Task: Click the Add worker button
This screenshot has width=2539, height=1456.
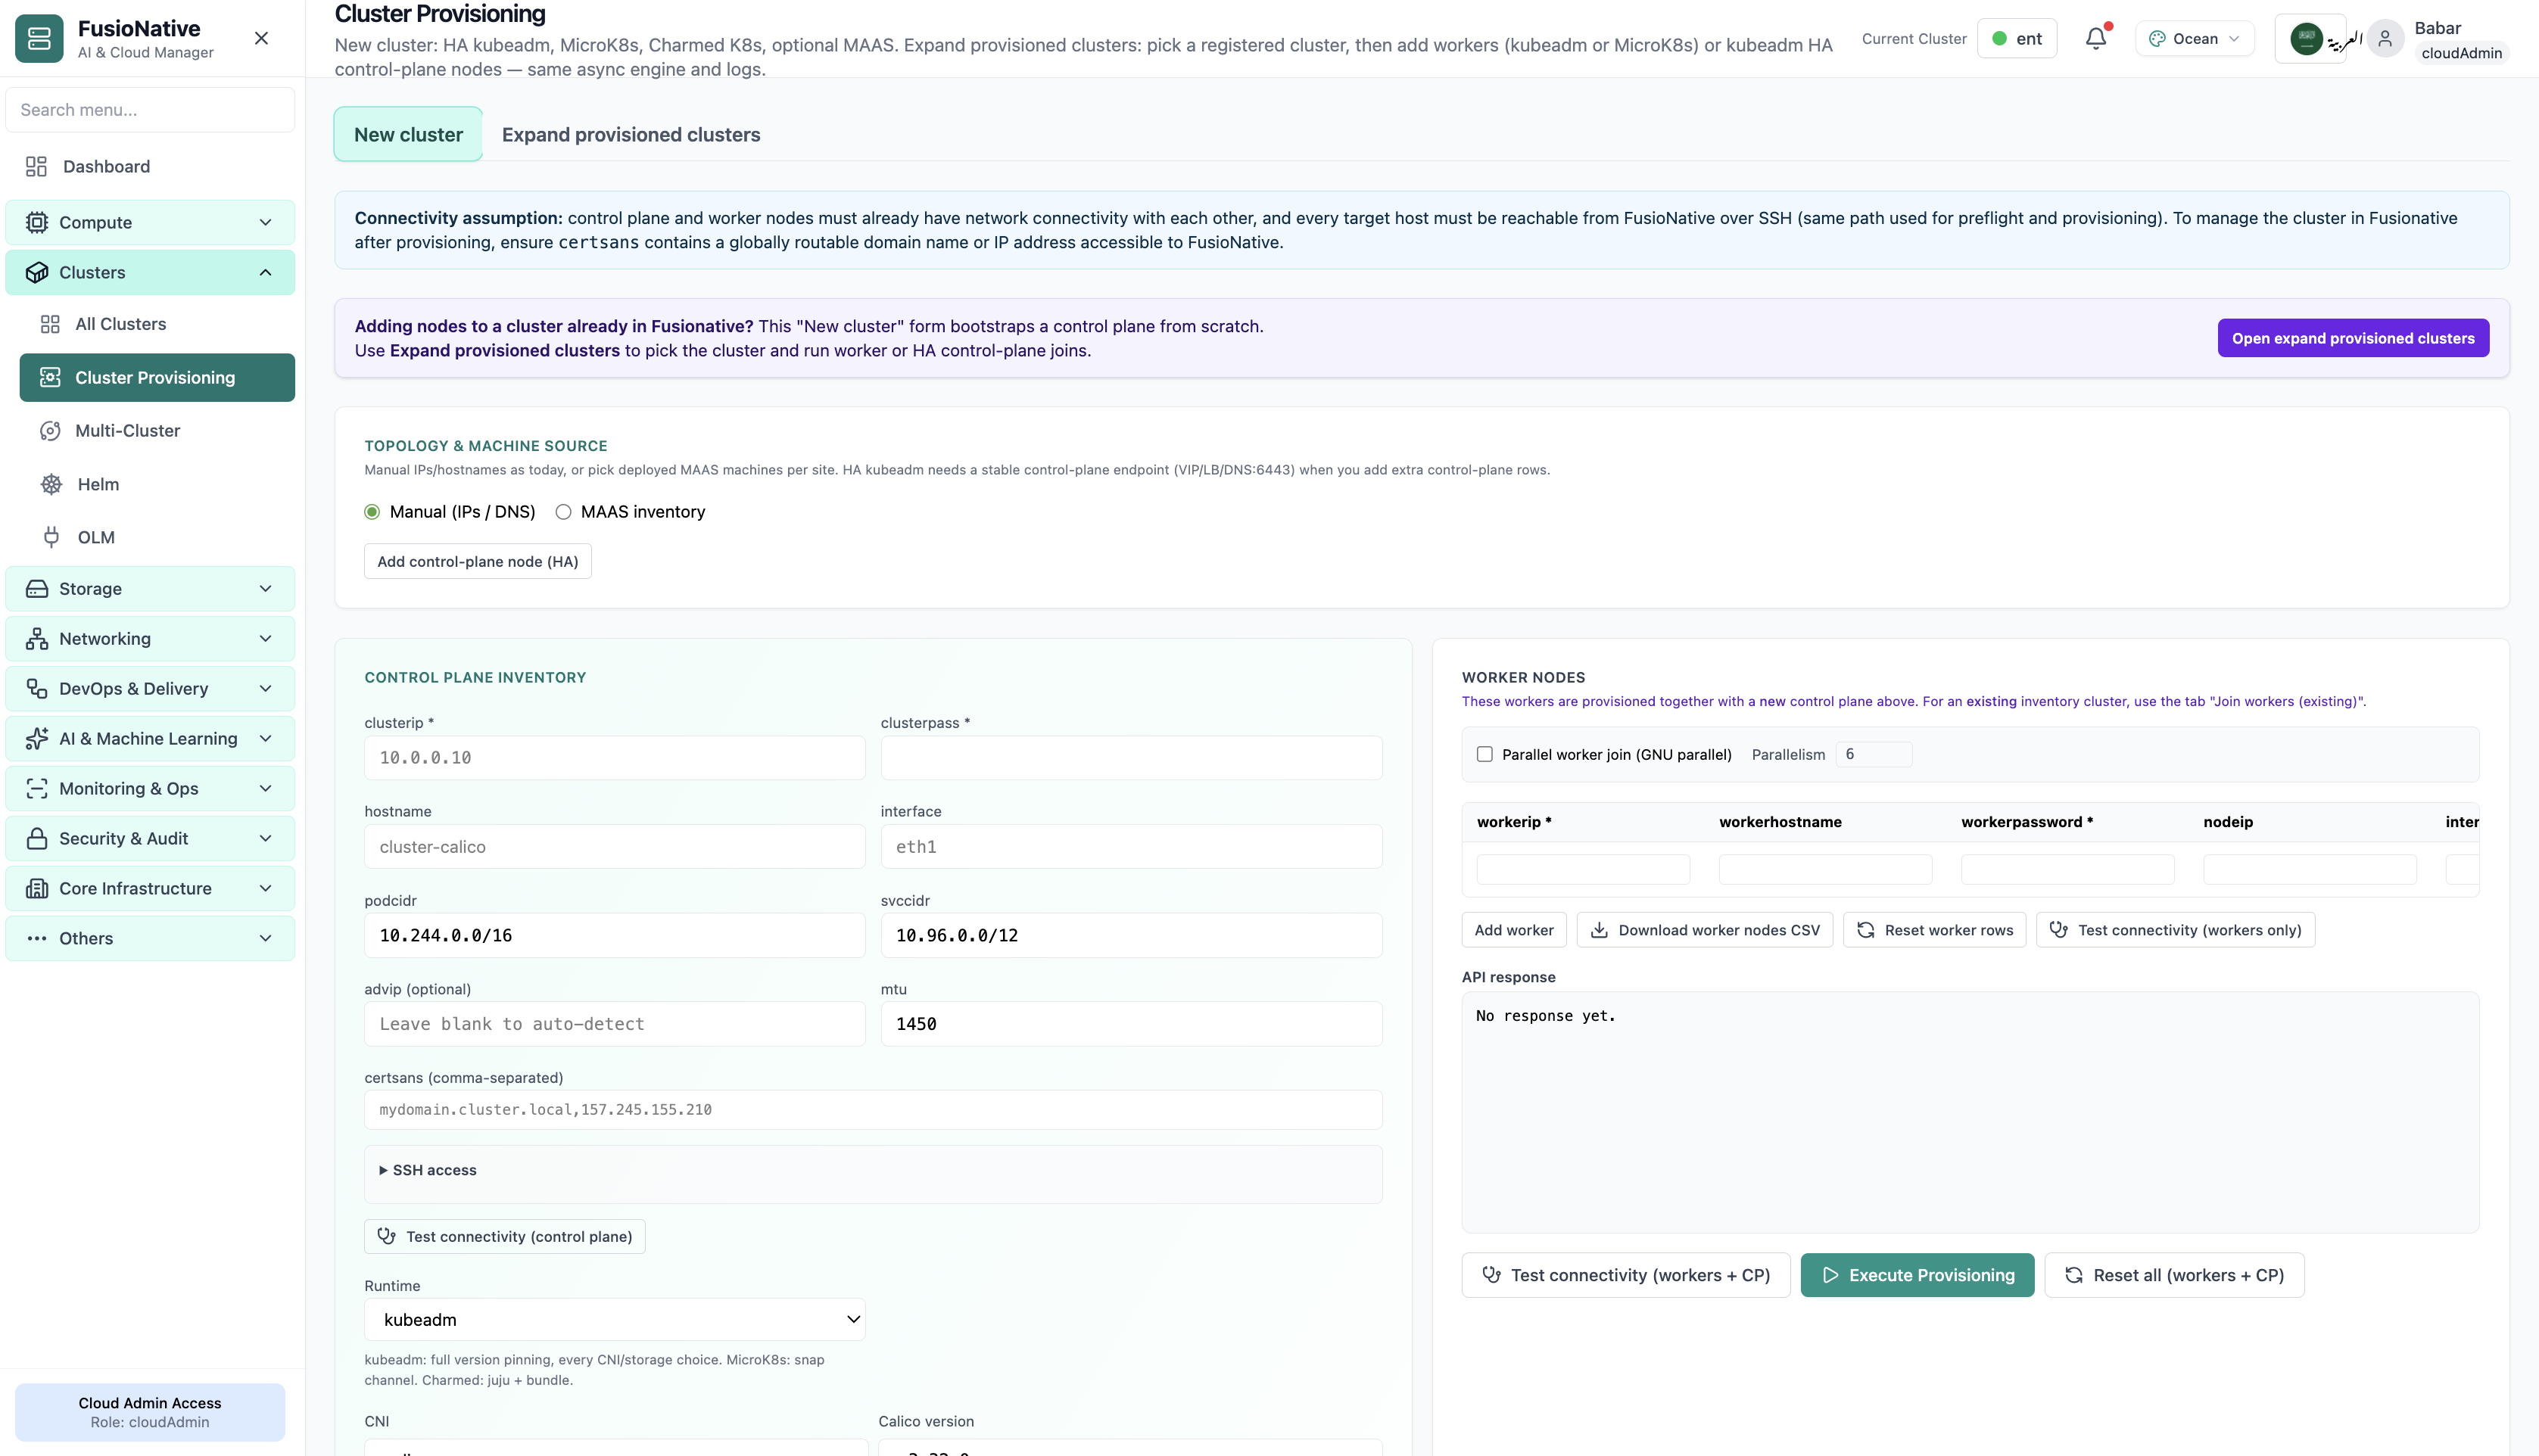Action: click(x=1514, y=930)
